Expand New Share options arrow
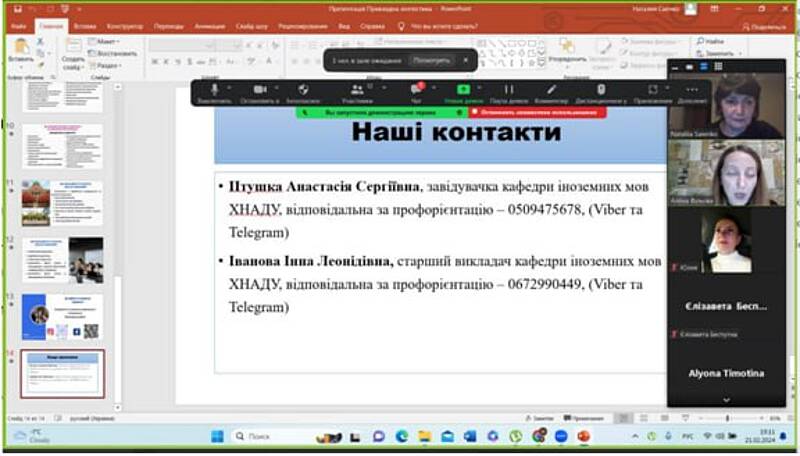The image size is (800, 456). point(480,87)
